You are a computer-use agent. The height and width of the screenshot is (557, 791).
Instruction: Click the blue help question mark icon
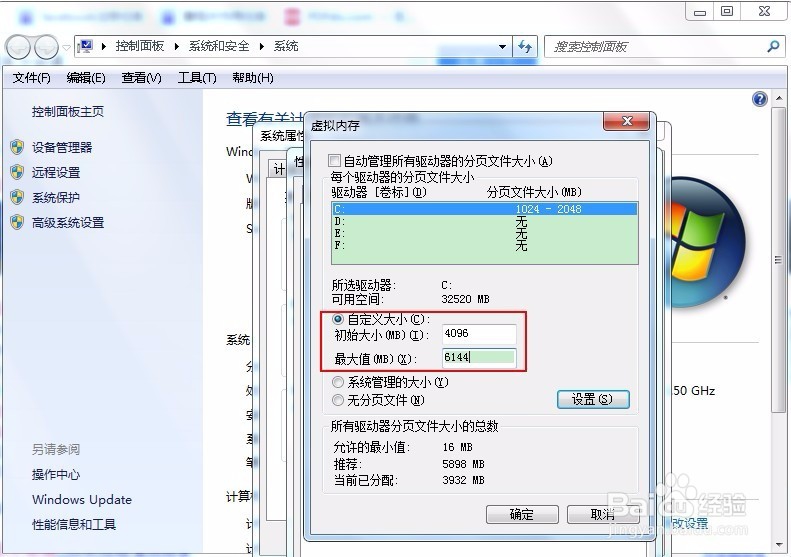coord(760,99)
